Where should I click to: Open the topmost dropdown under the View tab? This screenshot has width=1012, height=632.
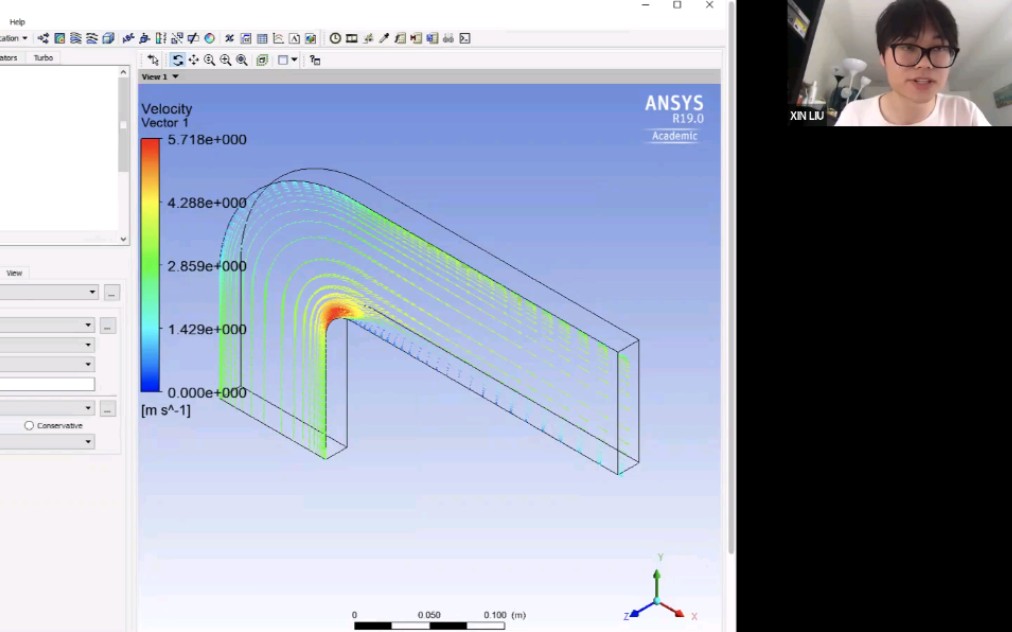pyautogui.click(x=48, y=292)
